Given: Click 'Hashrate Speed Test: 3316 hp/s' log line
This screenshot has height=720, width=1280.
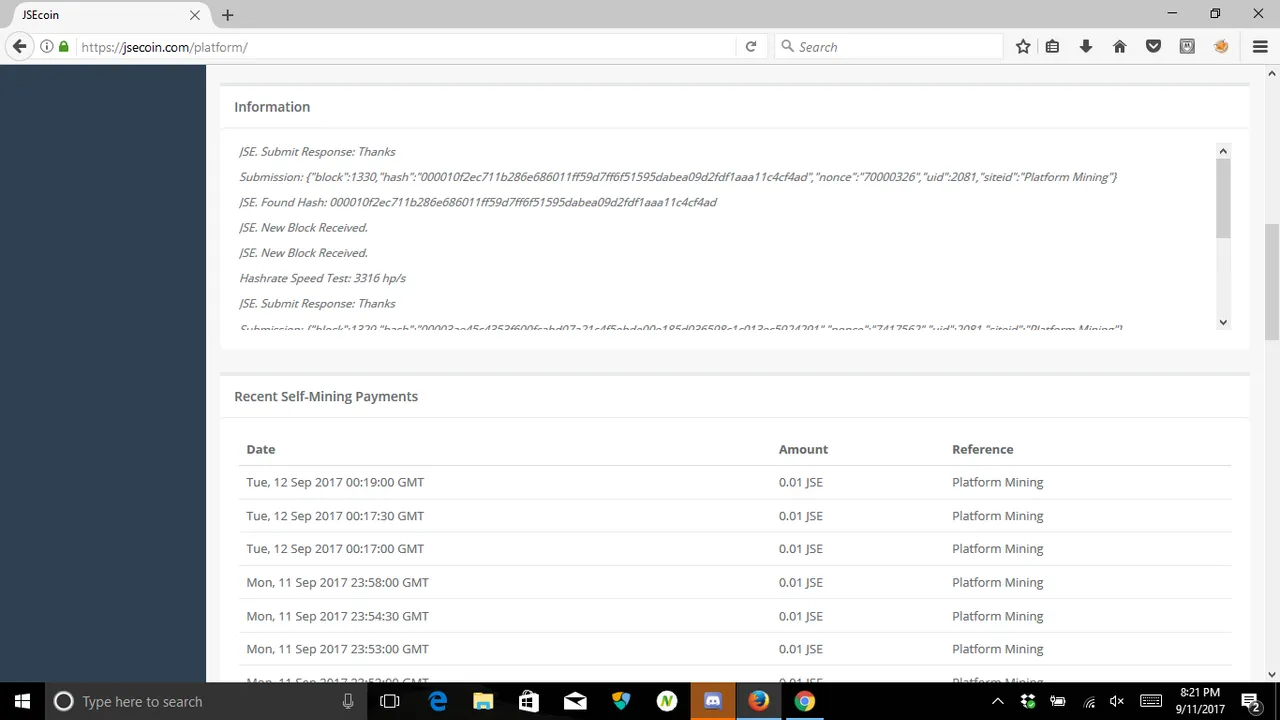Looking at the screenshot, I should click(x=322, y=278).
